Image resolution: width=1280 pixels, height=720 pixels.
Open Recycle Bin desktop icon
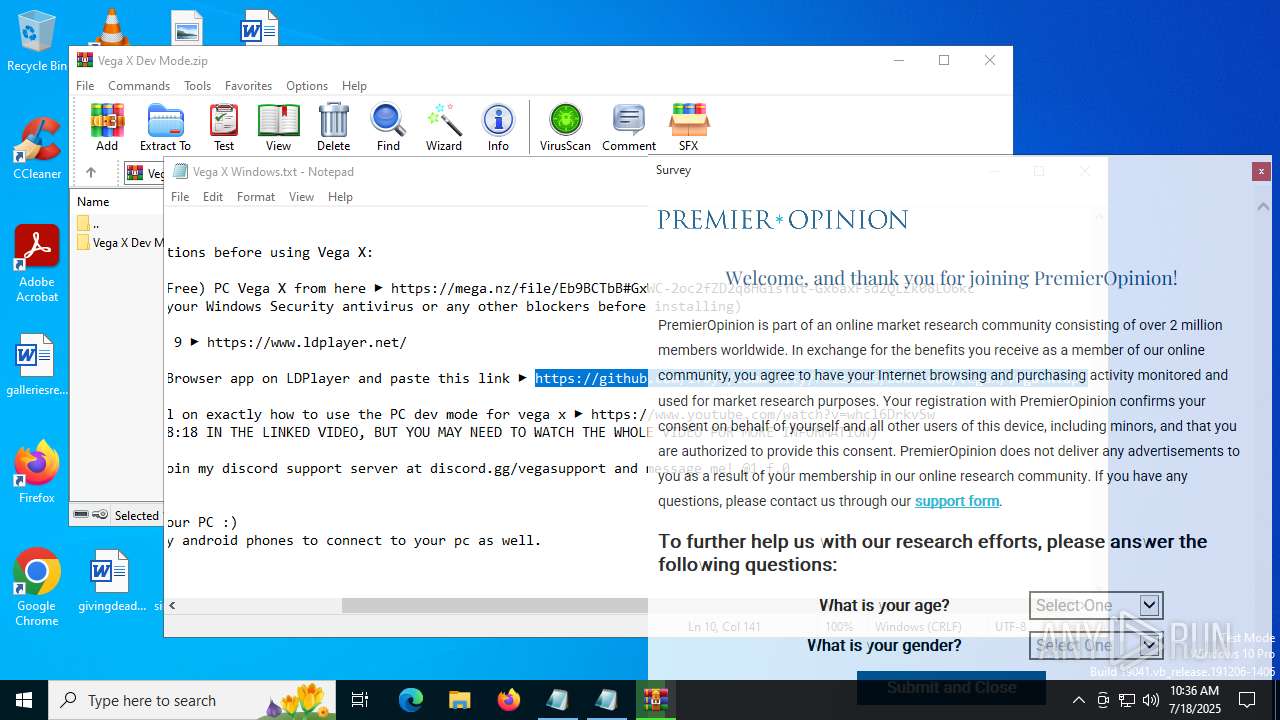click(x=37, y=41)
